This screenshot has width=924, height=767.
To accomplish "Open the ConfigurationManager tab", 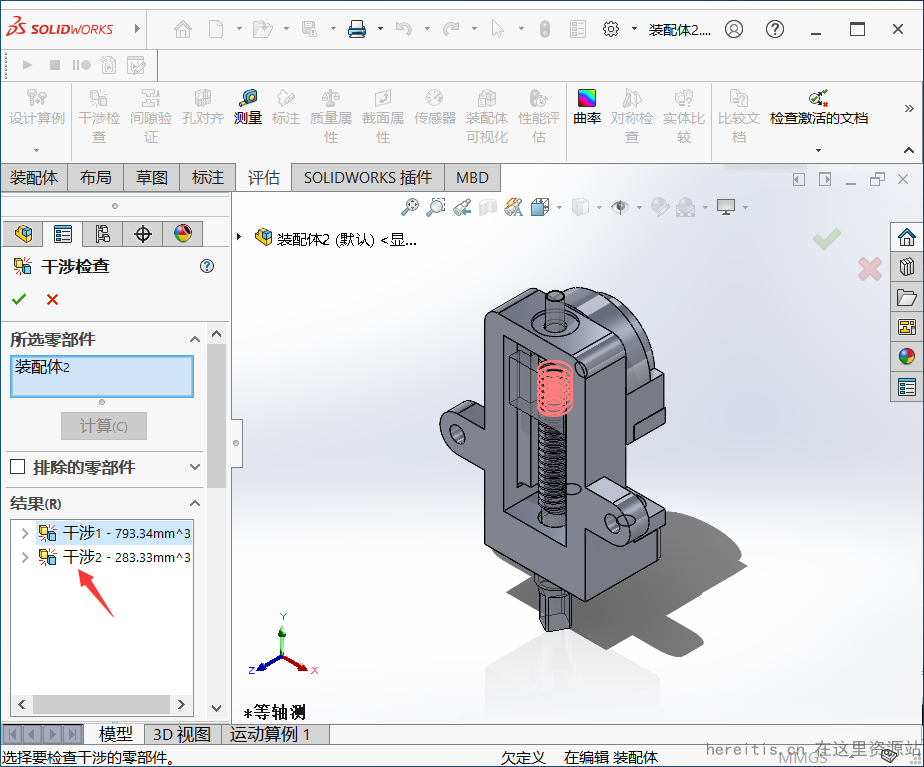I will (x=103, y=234).
